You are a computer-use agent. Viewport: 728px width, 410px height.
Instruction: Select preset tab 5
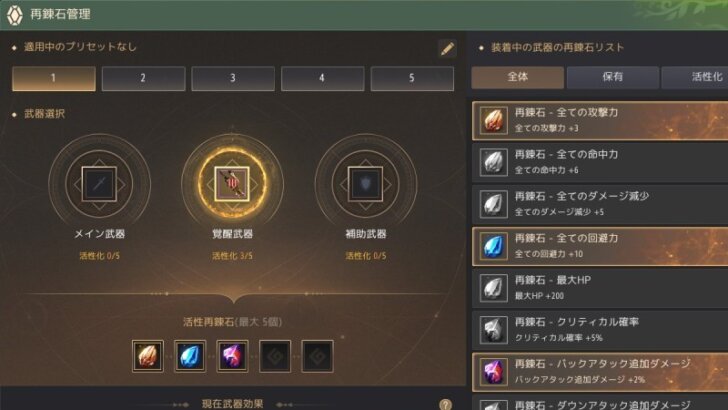click(x=412, y=78)
